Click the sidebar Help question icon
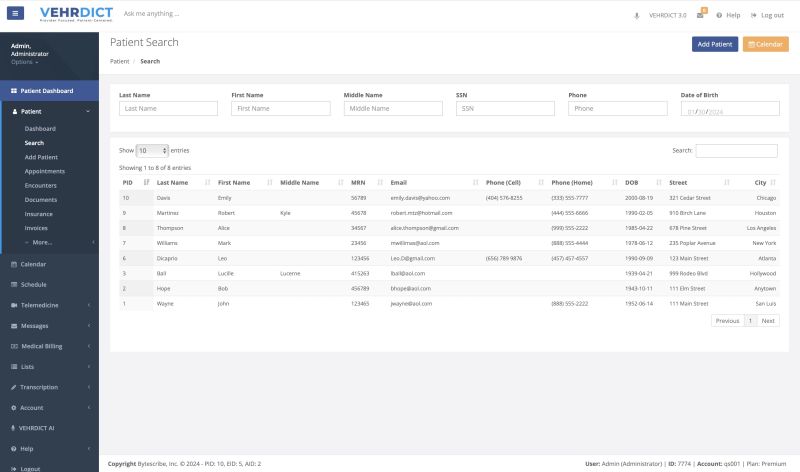 point(14,449)
